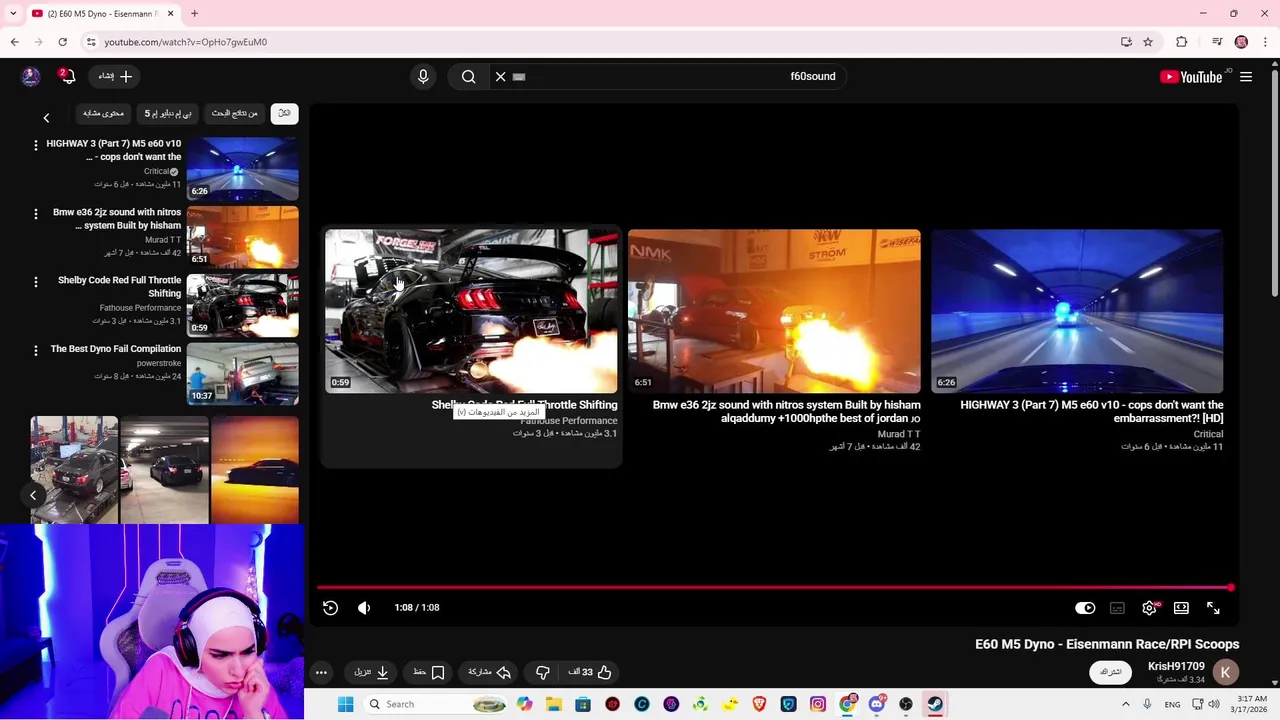Open The Best Dyno Fail Compilation thumbnail

click(x=242, y=373)
